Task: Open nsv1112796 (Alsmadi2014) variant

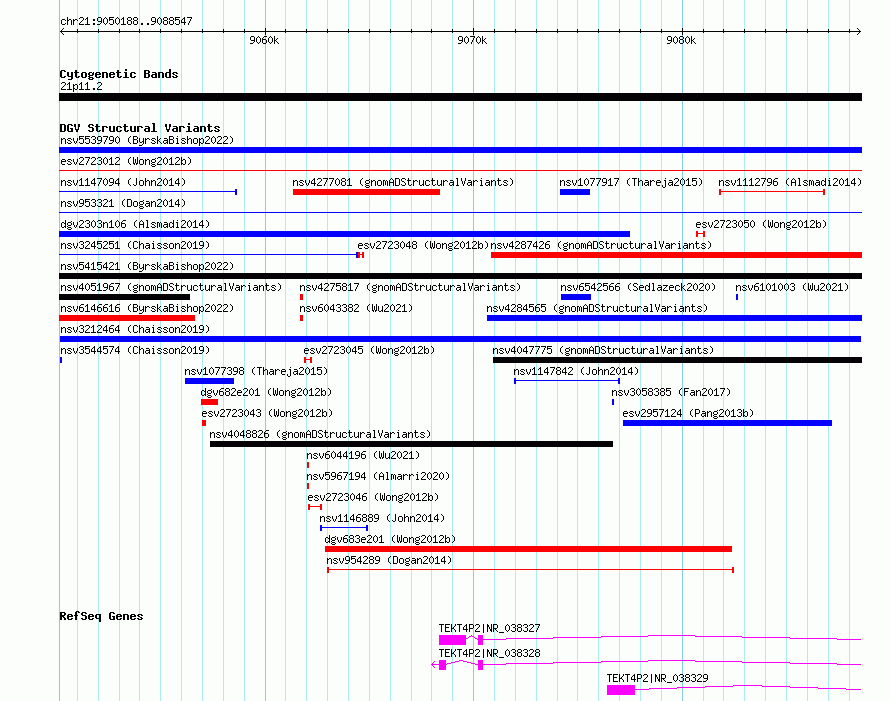Action: tap(790, 182)
